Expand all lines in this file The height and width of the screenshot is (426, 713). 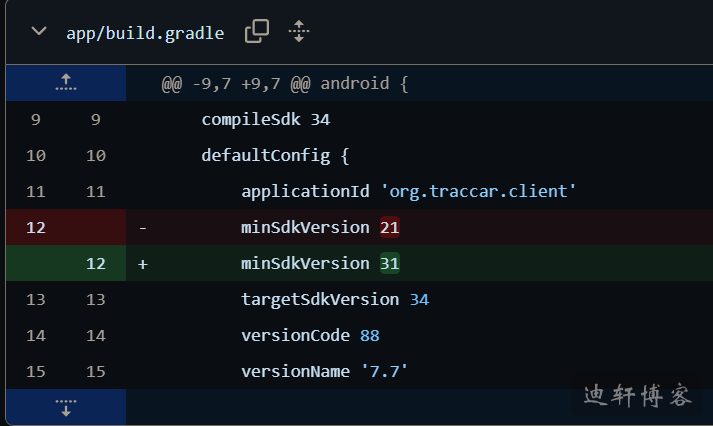[x=298, y=31]
